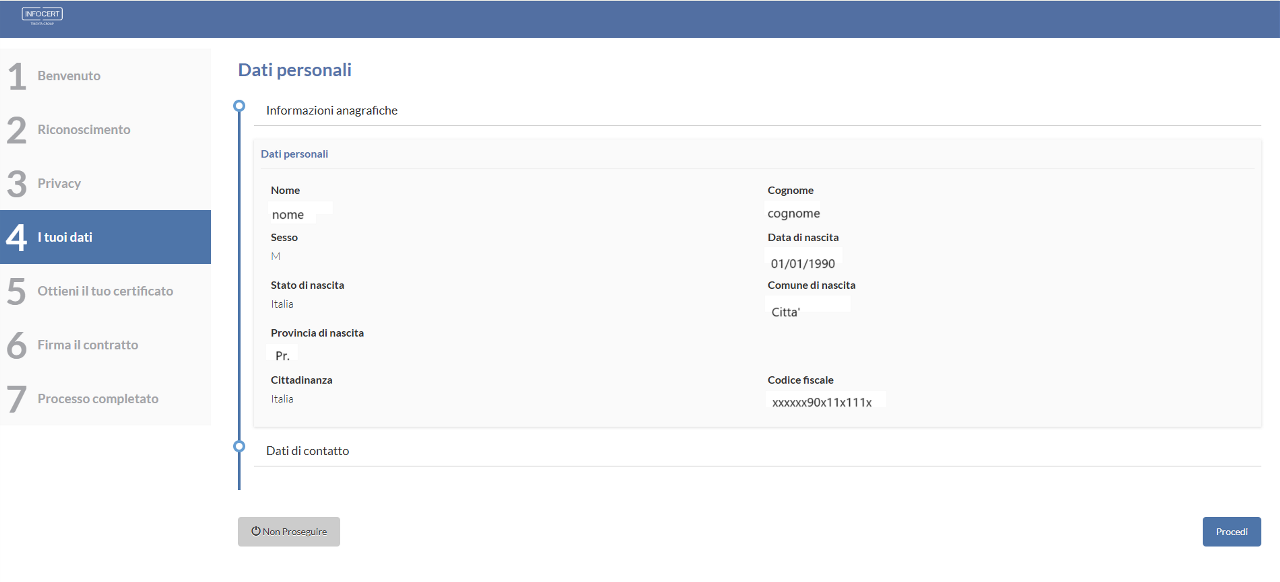The width and height of the screenshot is (1280, 582).
Task: Click the InfoCert logo in header
Action: (x=42, y=16)
